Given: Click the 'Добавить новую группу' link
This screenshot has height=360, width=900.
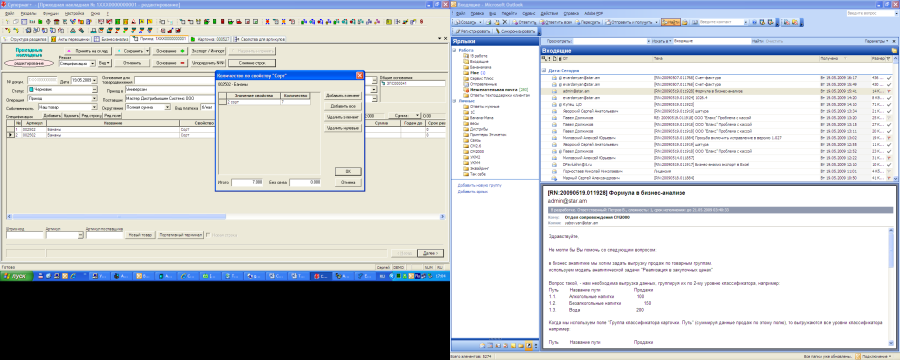Looking at the screenshot, I should tap(478, 185).
